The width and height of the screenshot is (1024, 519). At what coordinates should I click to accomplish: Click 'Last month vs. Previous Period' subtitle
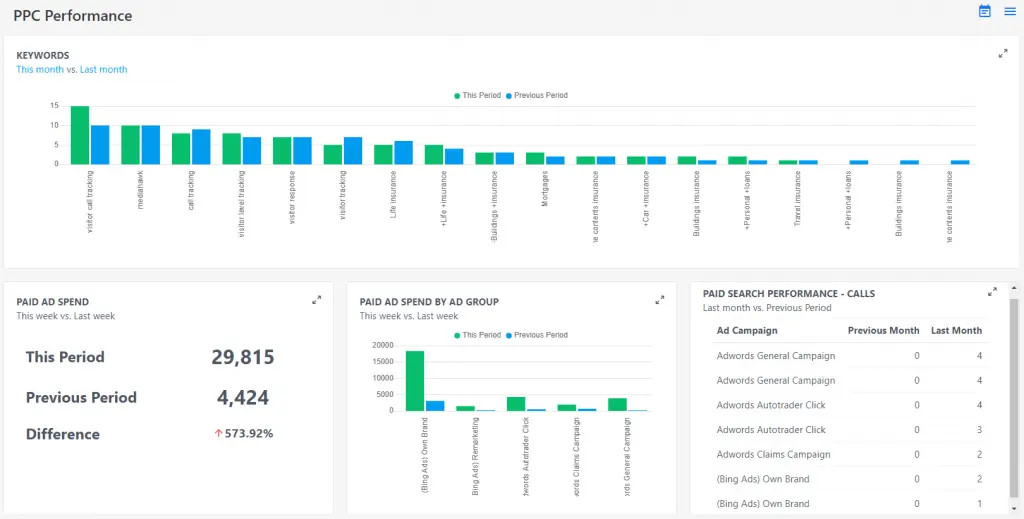(767, 307)
